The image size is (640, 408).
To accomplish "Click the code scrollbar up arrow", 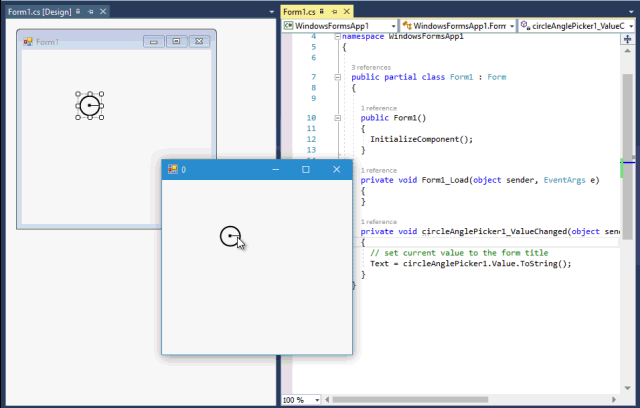I will coord(627,51).
